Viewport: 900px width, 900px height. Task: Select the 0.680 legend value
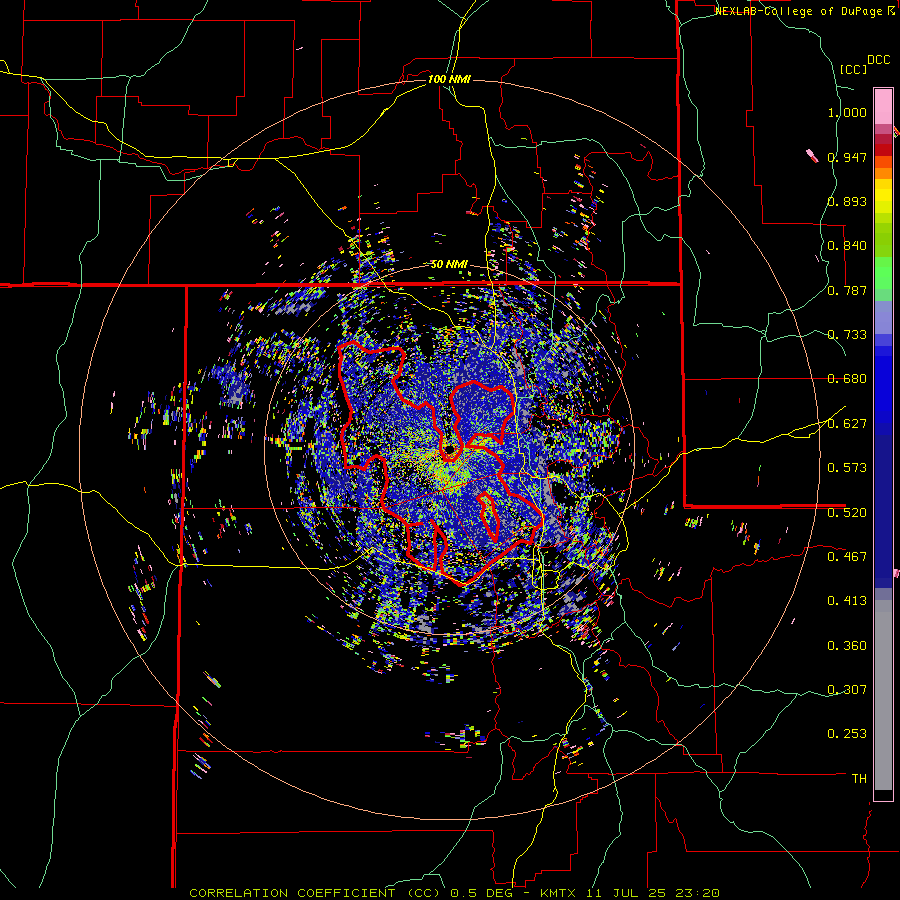click(847, 379)
